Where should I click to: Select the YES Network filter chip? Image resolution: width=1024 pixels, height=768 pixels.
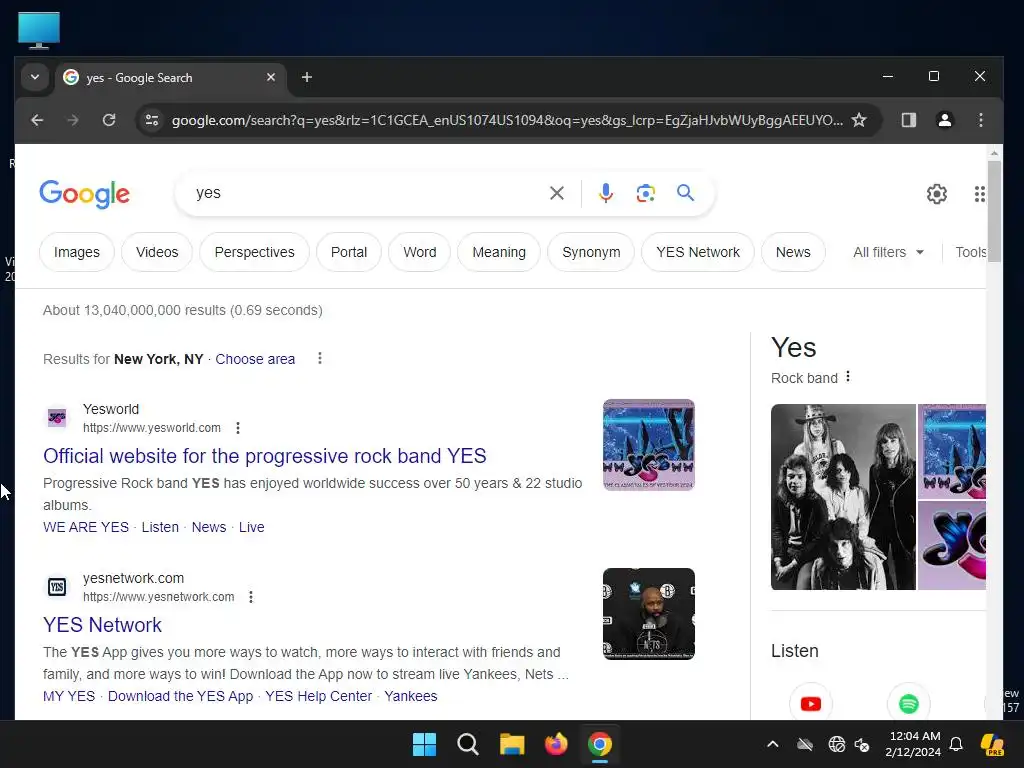click(x=697, y=252)
